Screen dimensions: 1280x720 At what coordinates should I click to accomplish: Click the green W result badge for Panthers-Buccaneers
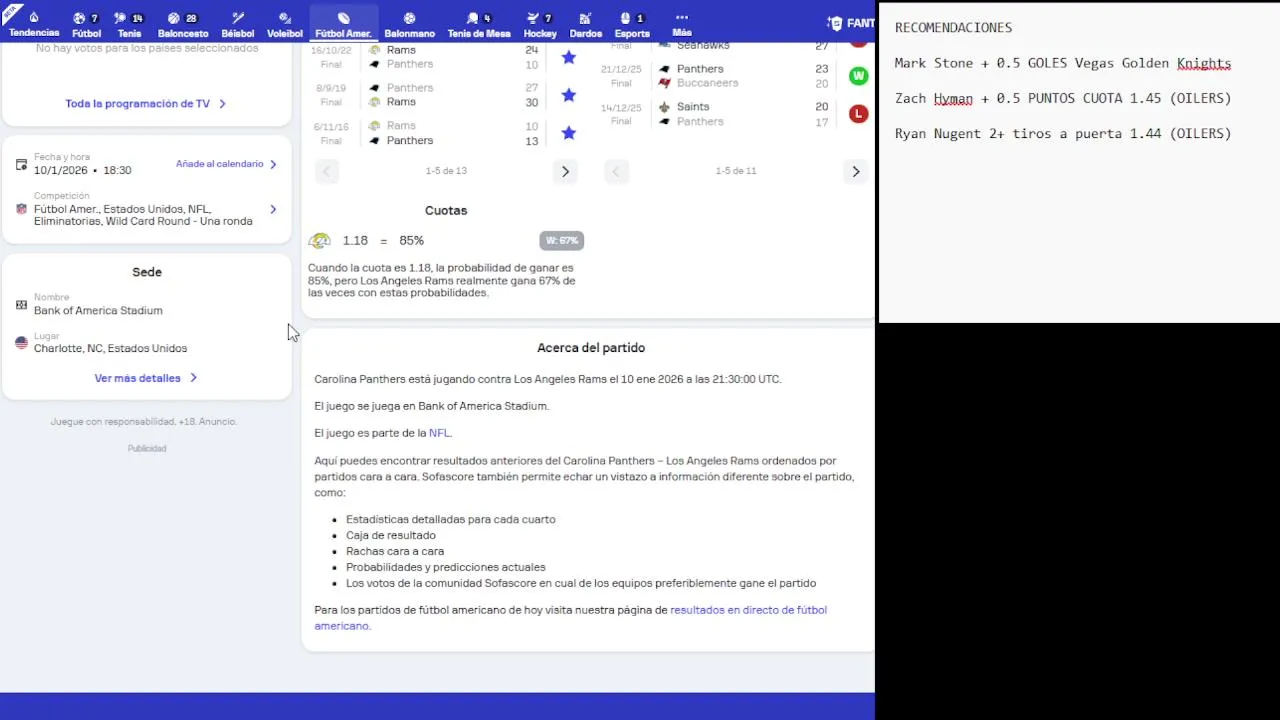[858, 76]
